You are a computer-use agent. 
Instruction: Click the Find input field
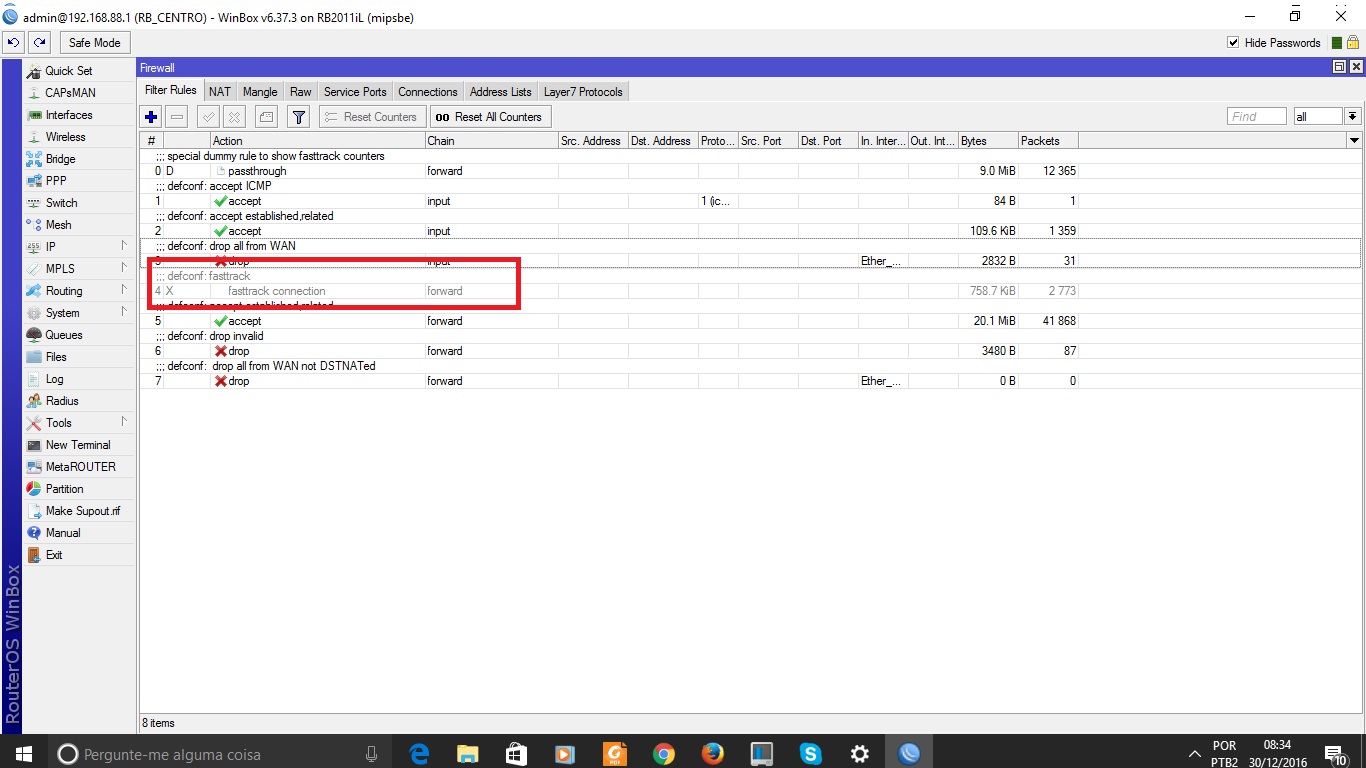[1257, 117]
